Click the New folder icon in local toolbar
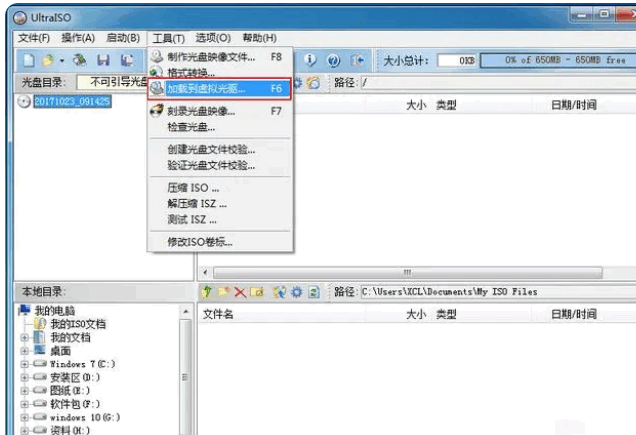This screenshot has height=435, width=636. (223, 292)
